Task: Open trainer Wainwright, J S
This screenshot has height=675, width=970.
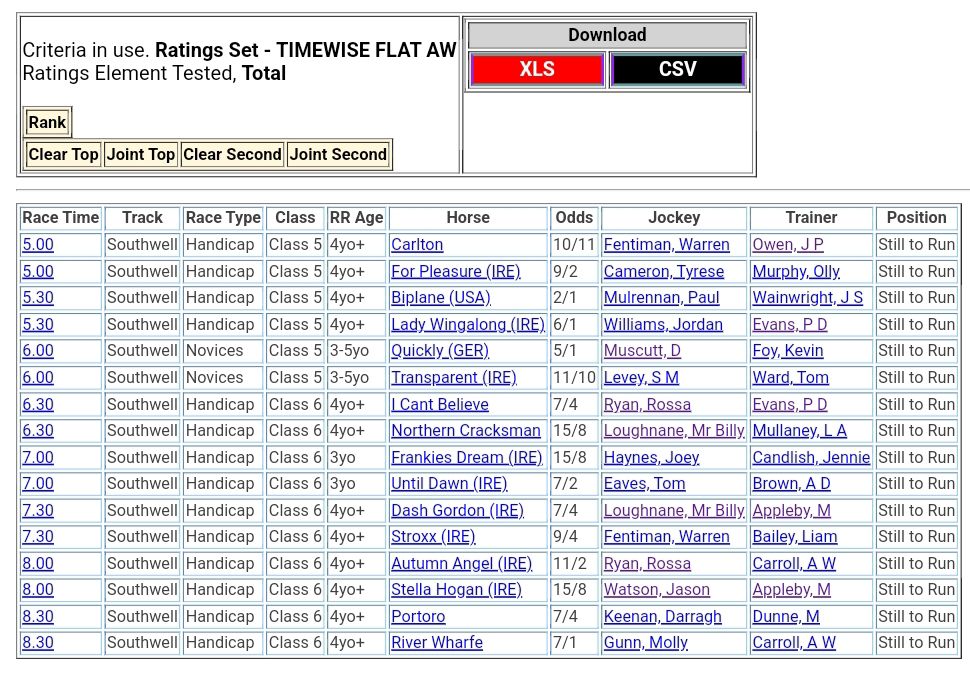Action: click(x=807, y=298)
